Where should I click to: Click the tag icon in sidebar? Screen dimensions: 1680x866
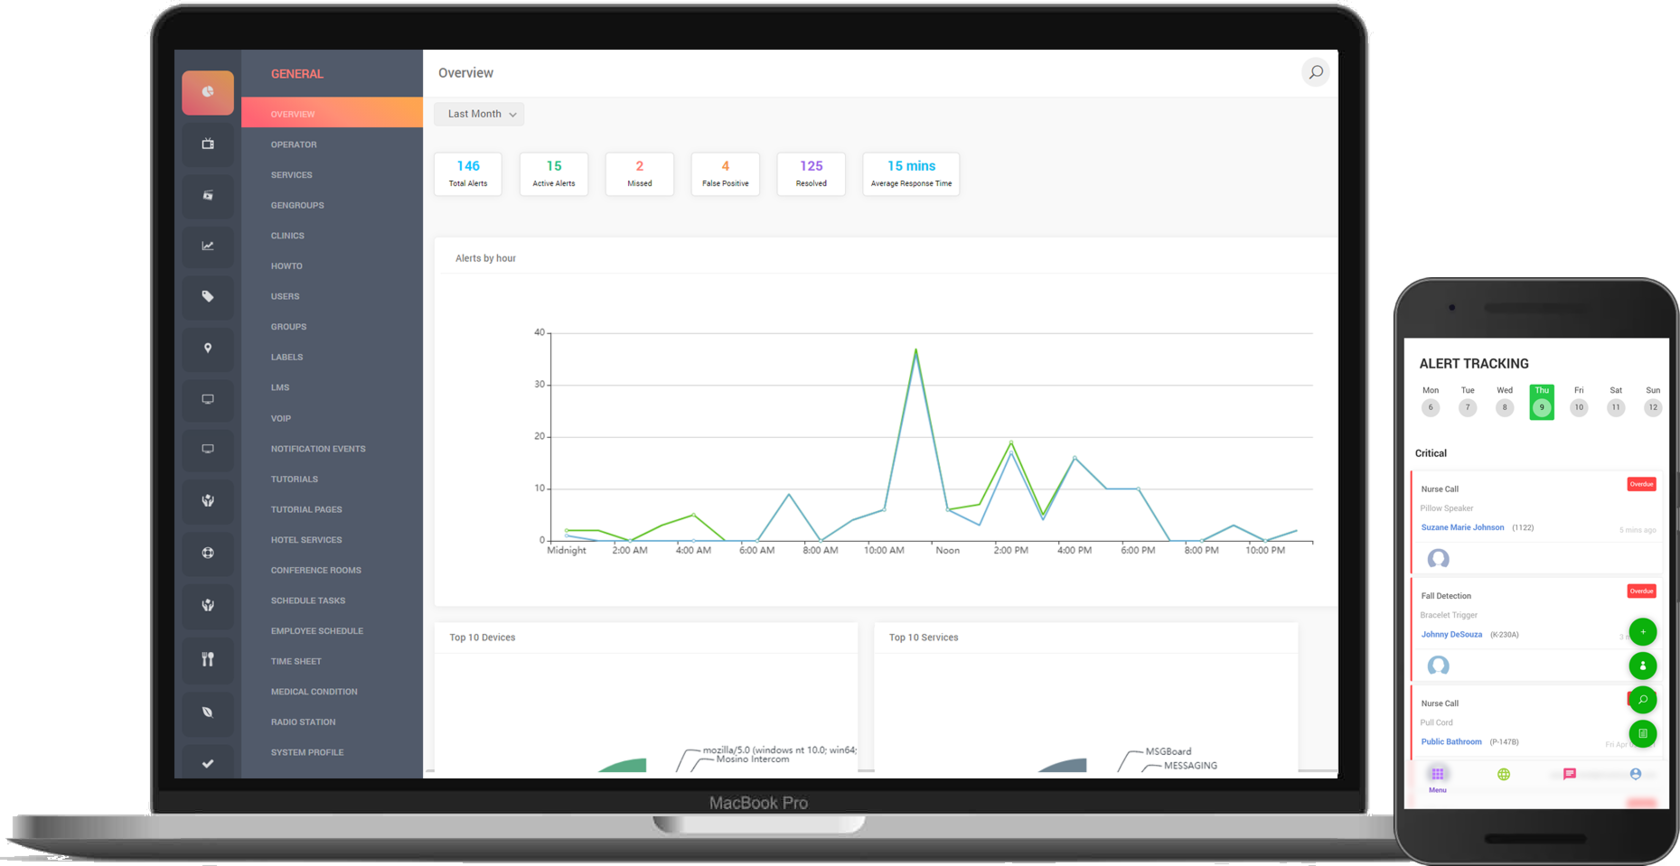coord(208,297)
